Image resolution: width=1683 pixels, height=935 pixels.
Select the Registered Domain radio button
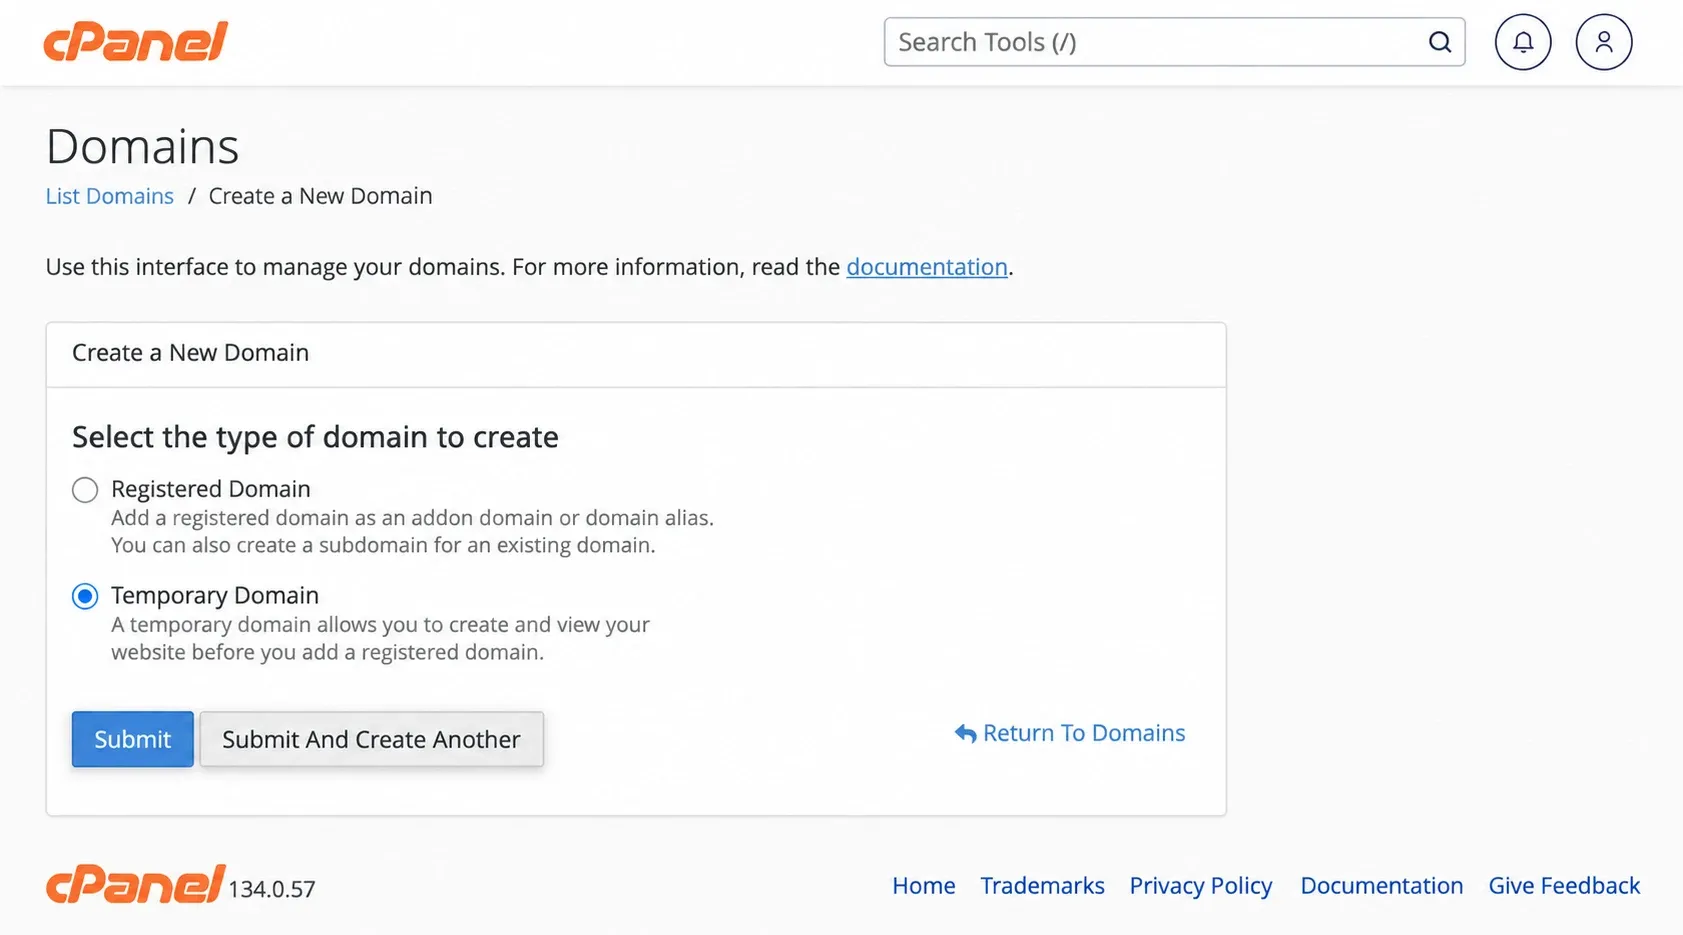point(85,490)
